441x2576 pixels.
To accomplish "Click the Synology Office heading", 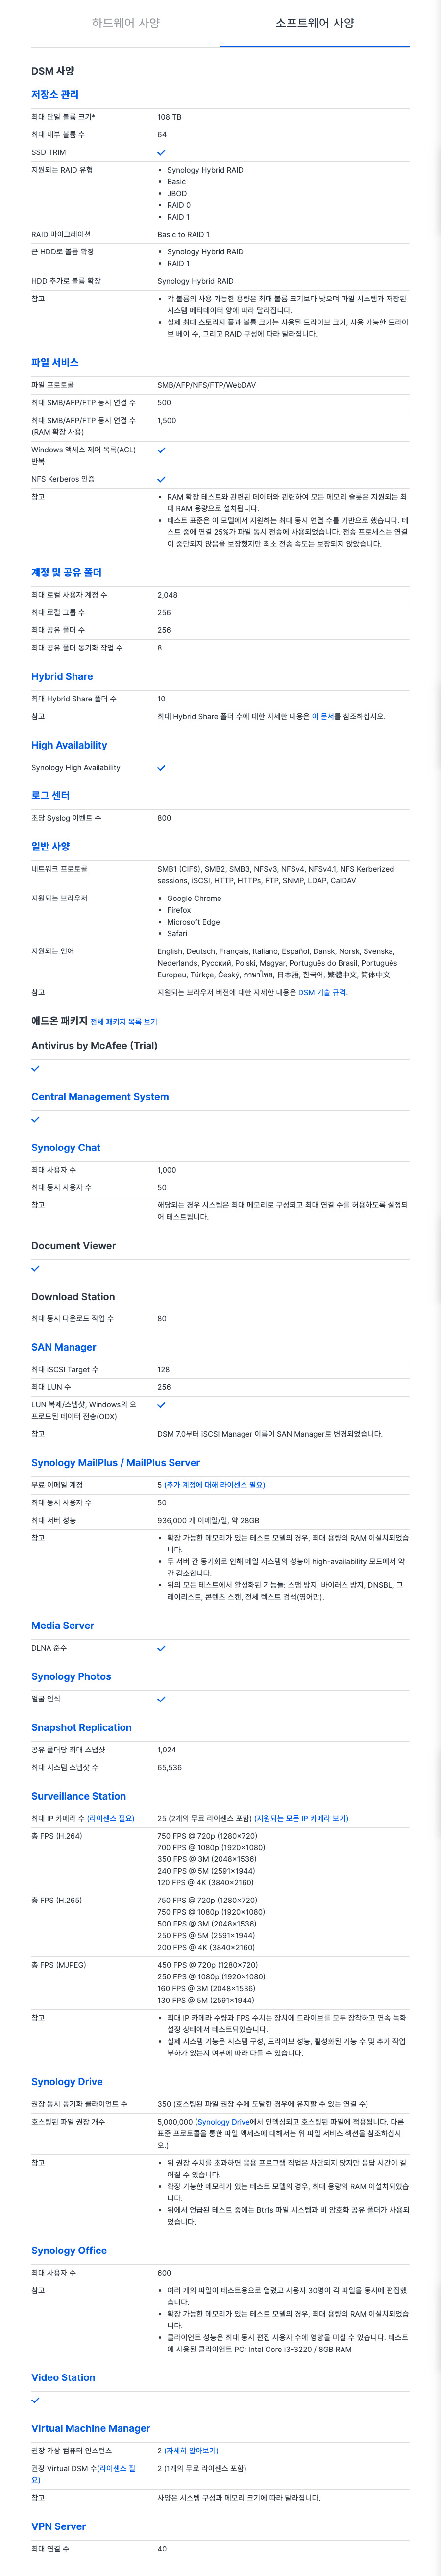I will 69,2250.
